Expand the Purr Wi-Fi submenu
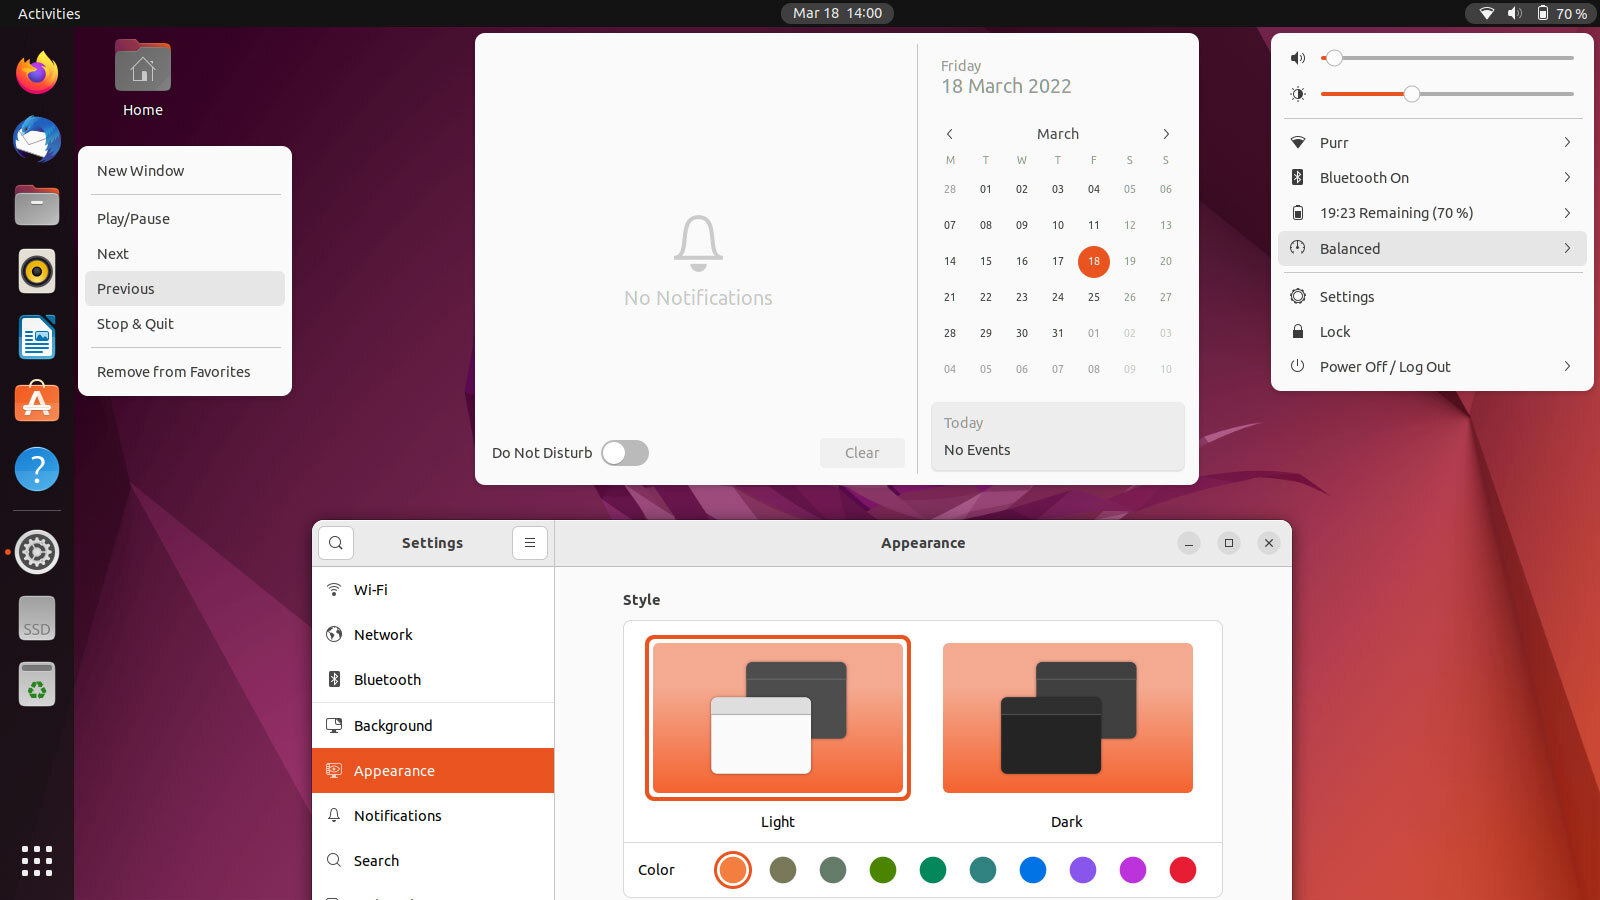The width and height of the screenshot is (1600, 900). click(1432, 143)
